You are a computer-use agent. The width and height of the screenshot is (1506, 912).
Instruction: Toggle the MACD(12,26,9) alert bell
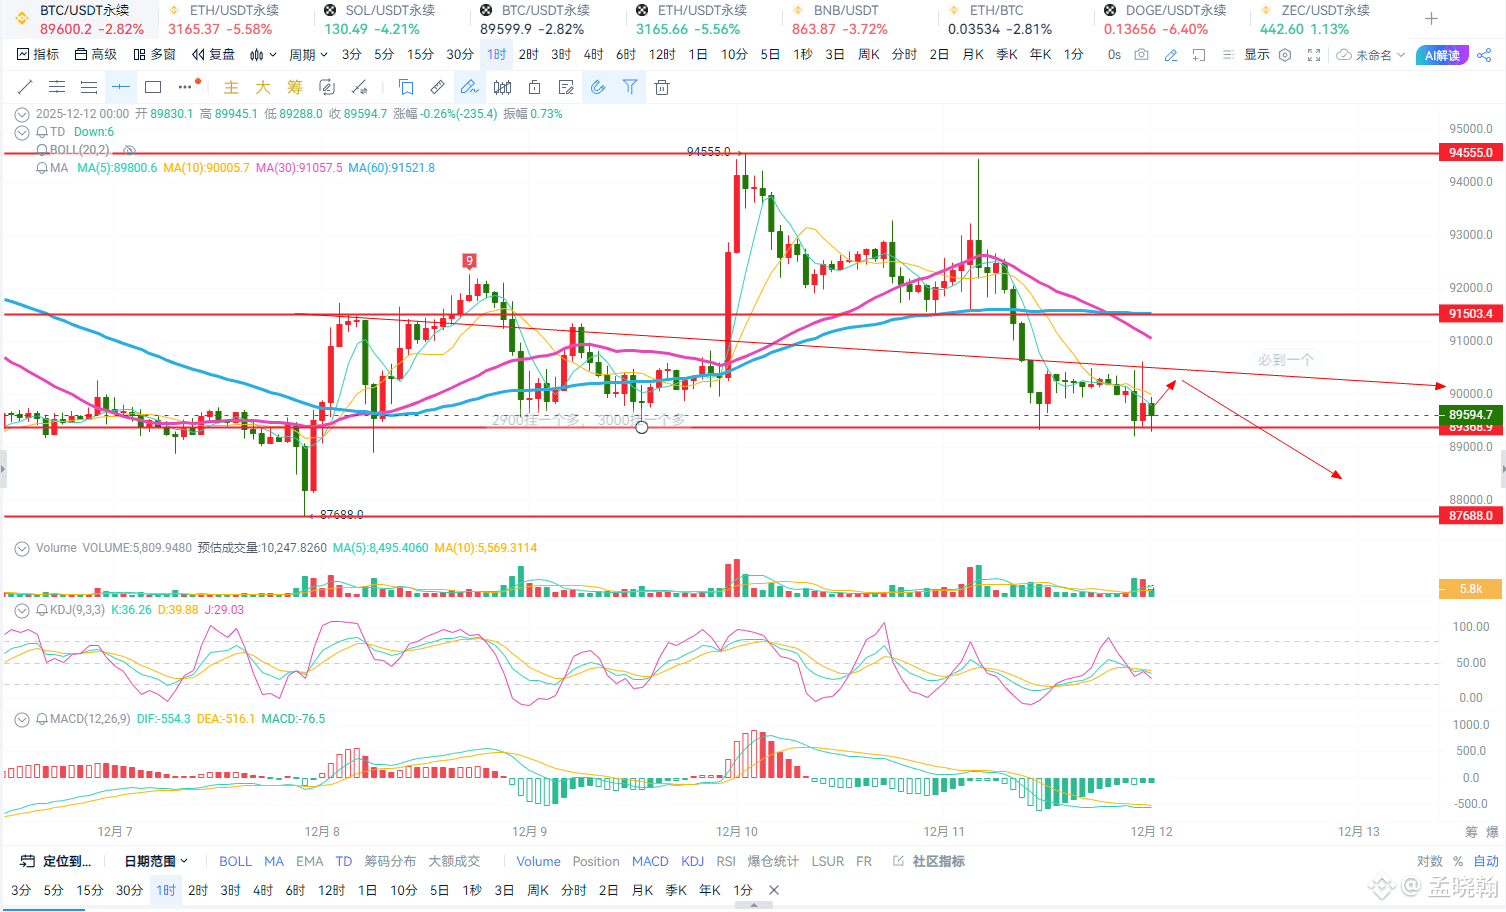click(42, 719)
